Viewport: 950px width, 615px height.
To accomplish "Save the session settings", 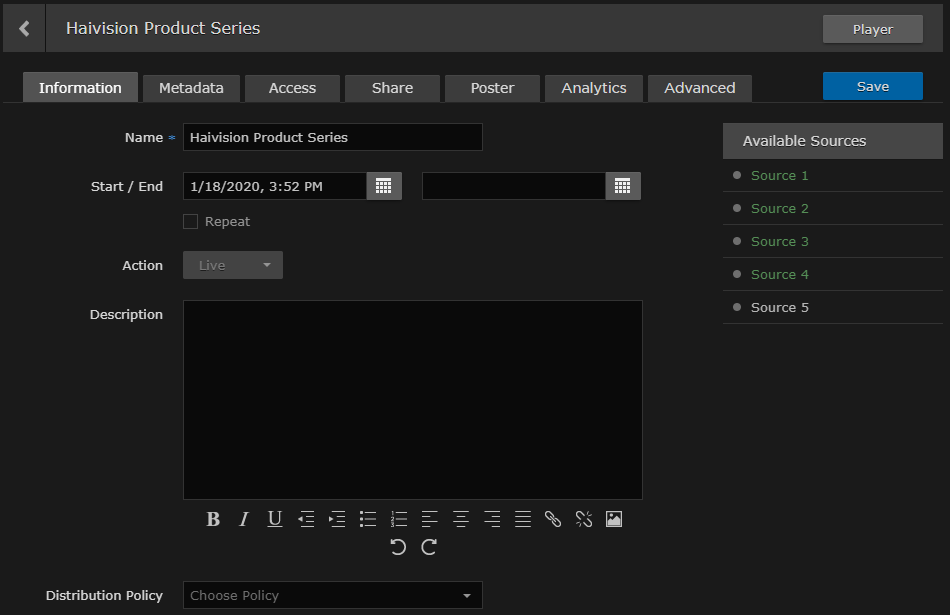I will (x=872, y=86).
